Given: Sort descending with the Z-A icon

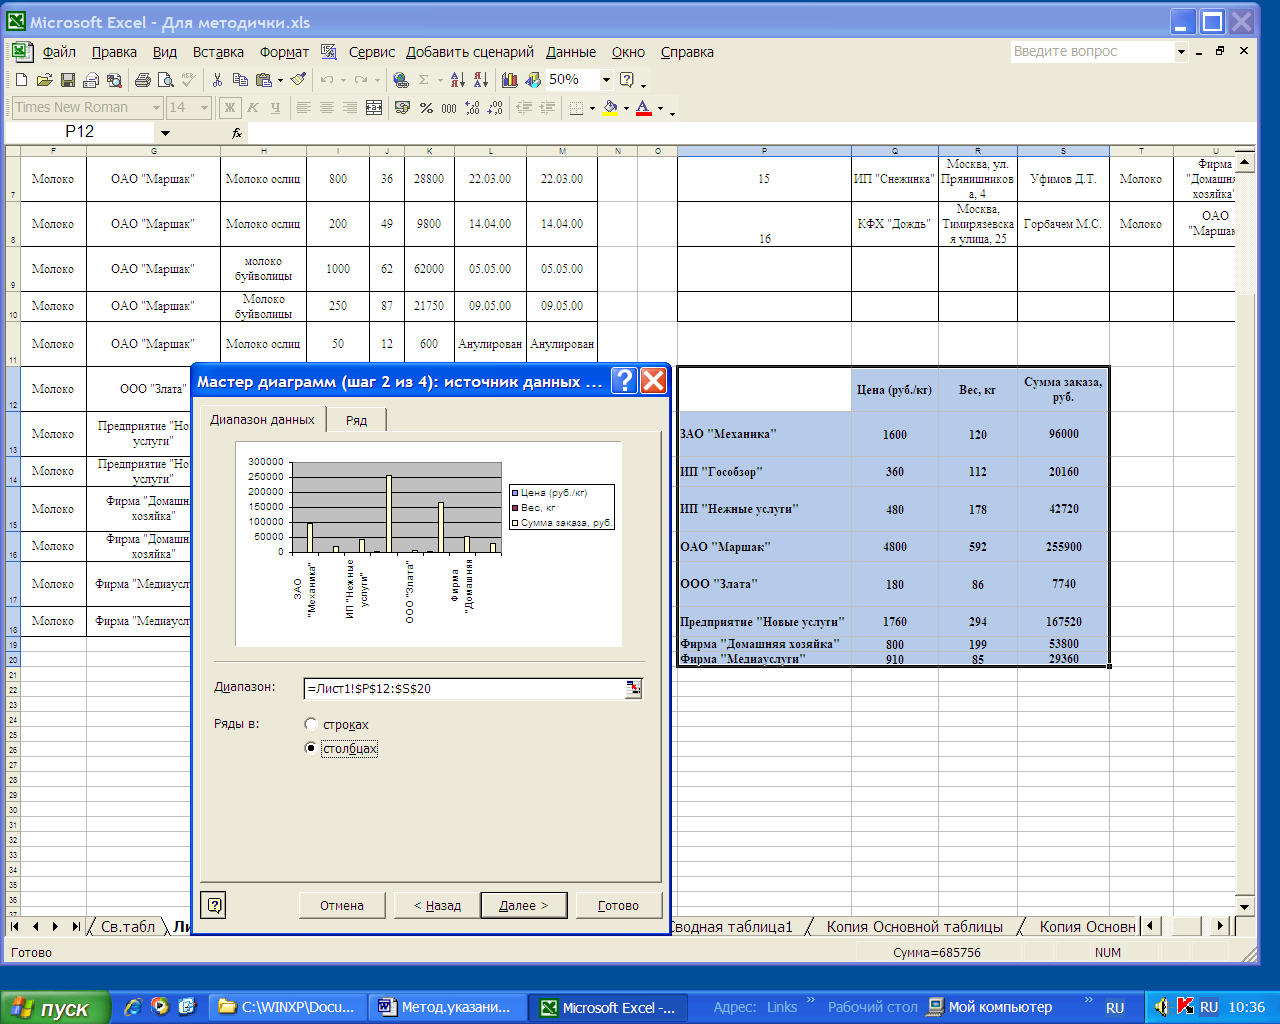Looking at the screenshot, I should pos(481,80).
